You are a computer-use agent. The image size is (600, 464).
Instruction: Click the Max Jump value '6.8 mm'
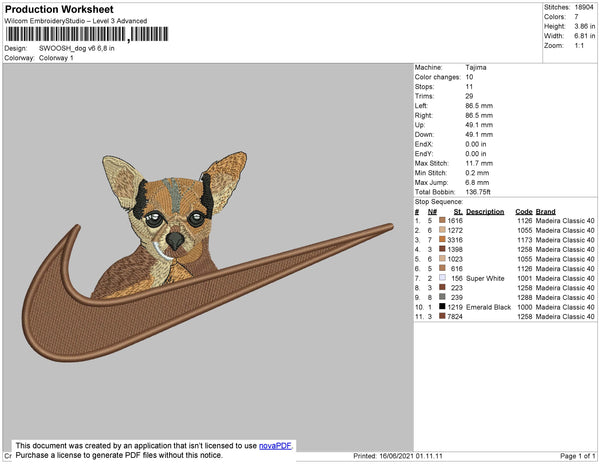coord(477,182)
